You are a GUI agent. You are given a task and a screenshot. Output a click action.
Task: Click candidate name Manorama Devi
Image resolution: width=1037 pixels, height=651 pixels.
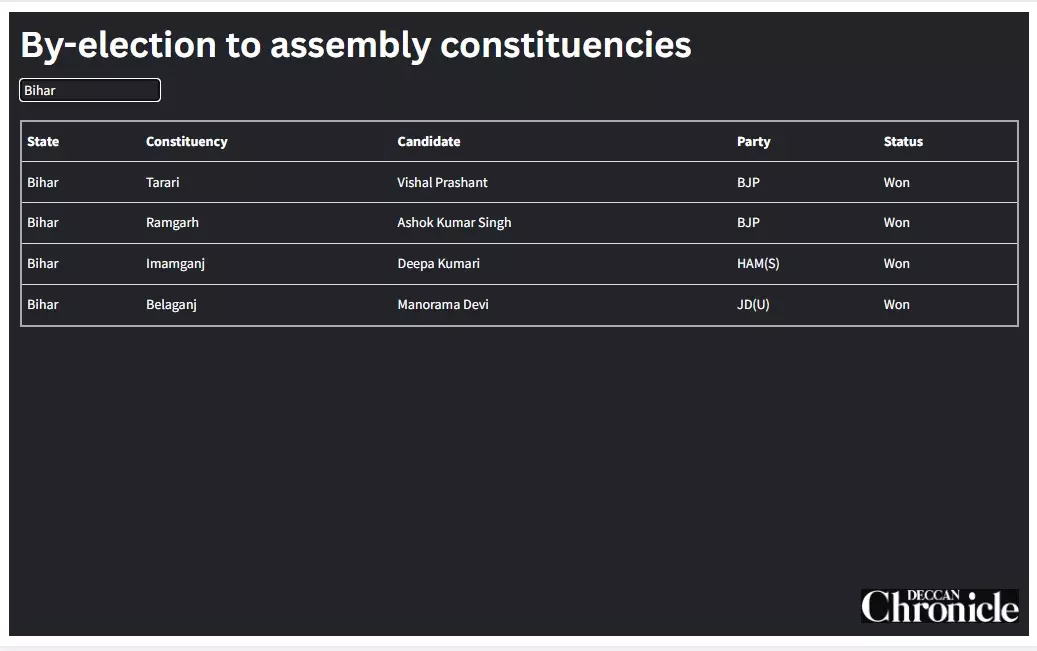click(x=443, y=305)
